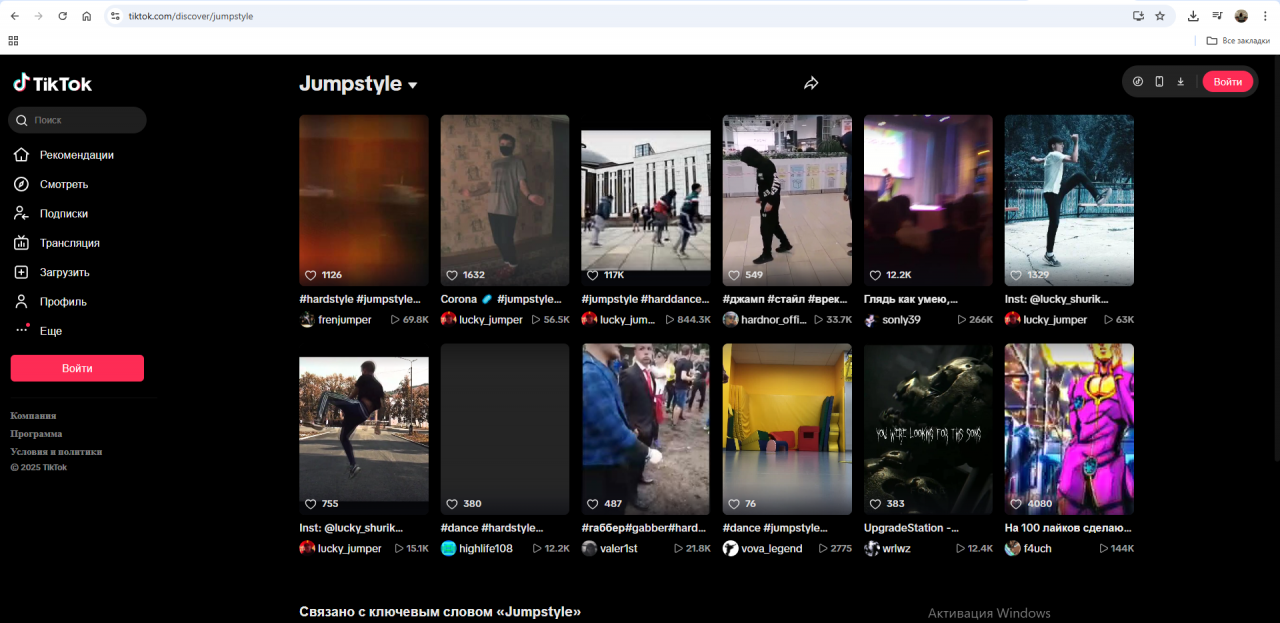
Task: Click the mobile phone icon in top bar
Action: coord(1159,82)
